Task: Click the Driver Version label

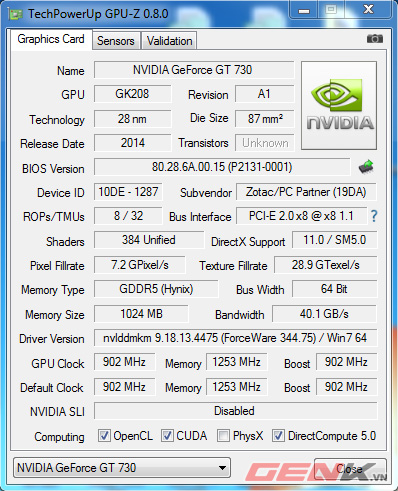Action: click(x=52, y=339)
